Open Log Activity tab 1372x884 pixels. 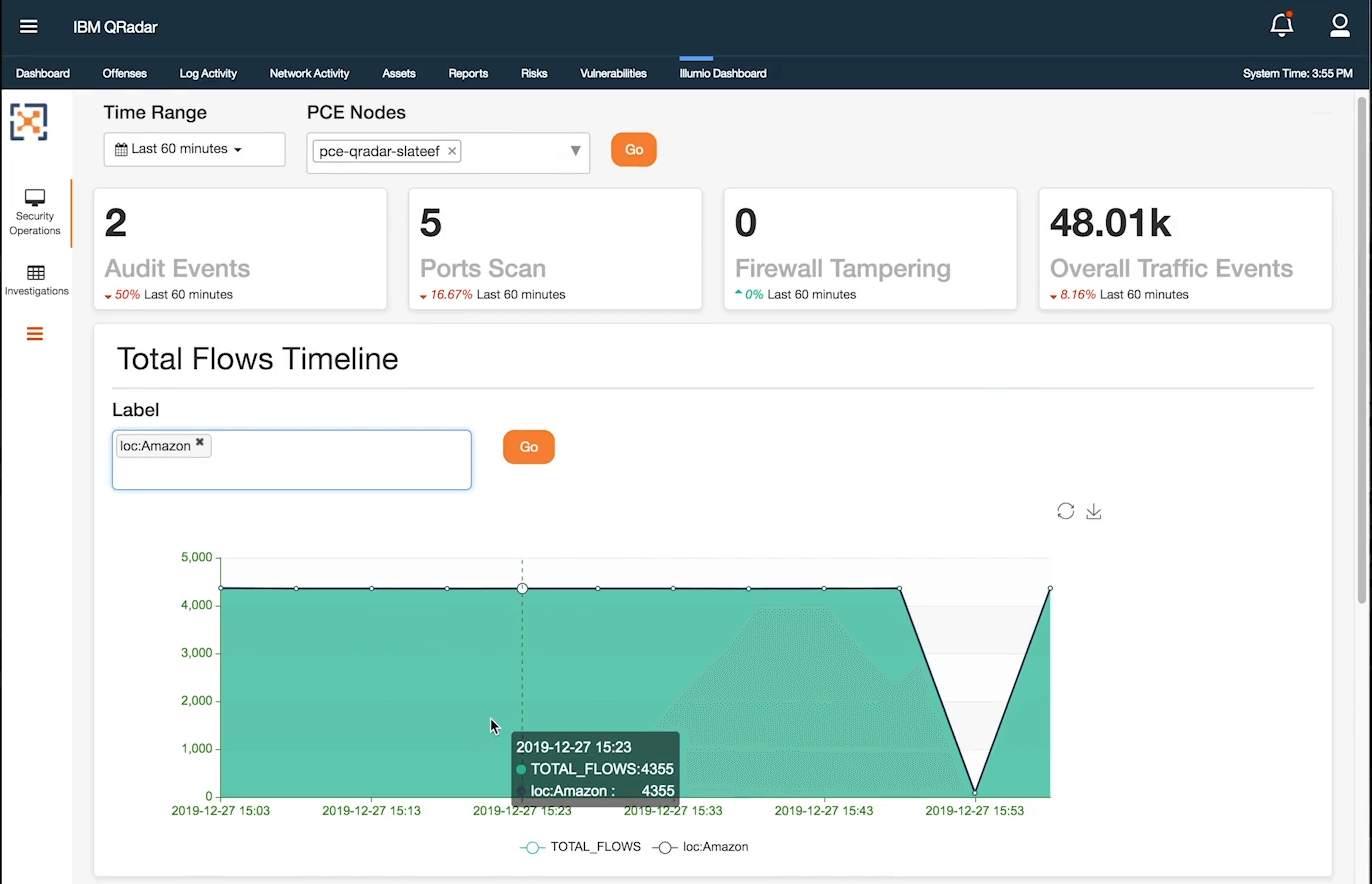208,73
